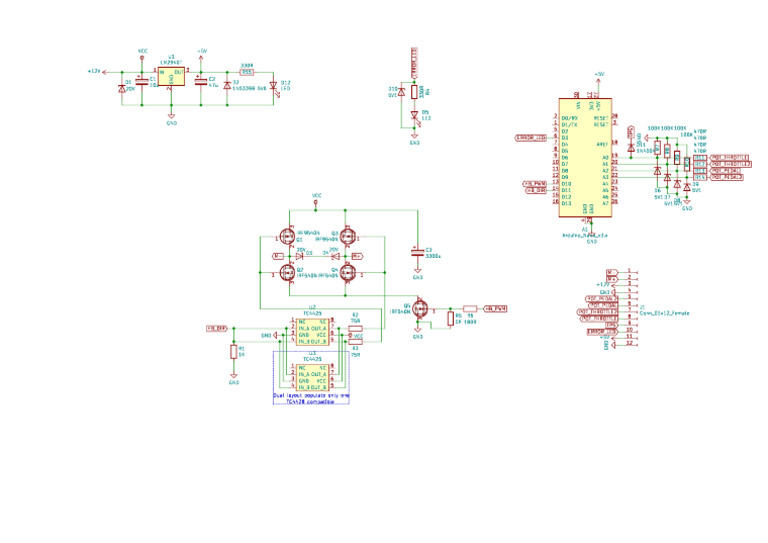The height and width of the screenshot is (543, 768).
Task: Click the GND symbol below regulator U1
Action: click(x=171, y=118)
